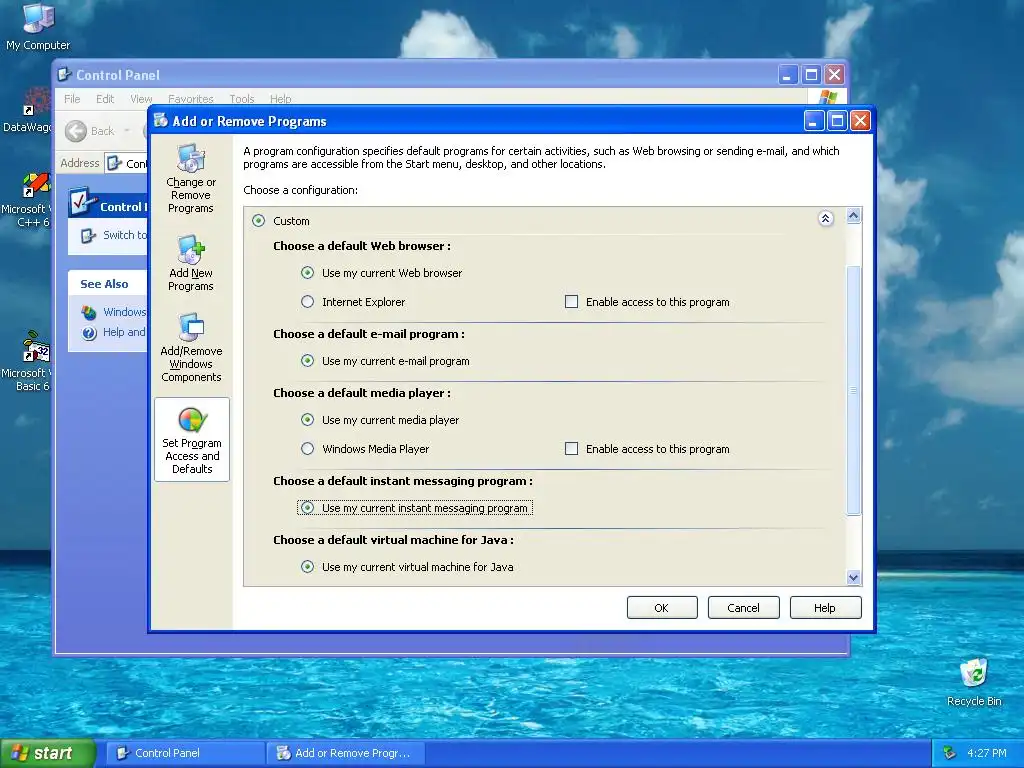The image size is (1024, 768).
Task: Click Add or Remove Programs taskbar button
Action: coord(346,753)
